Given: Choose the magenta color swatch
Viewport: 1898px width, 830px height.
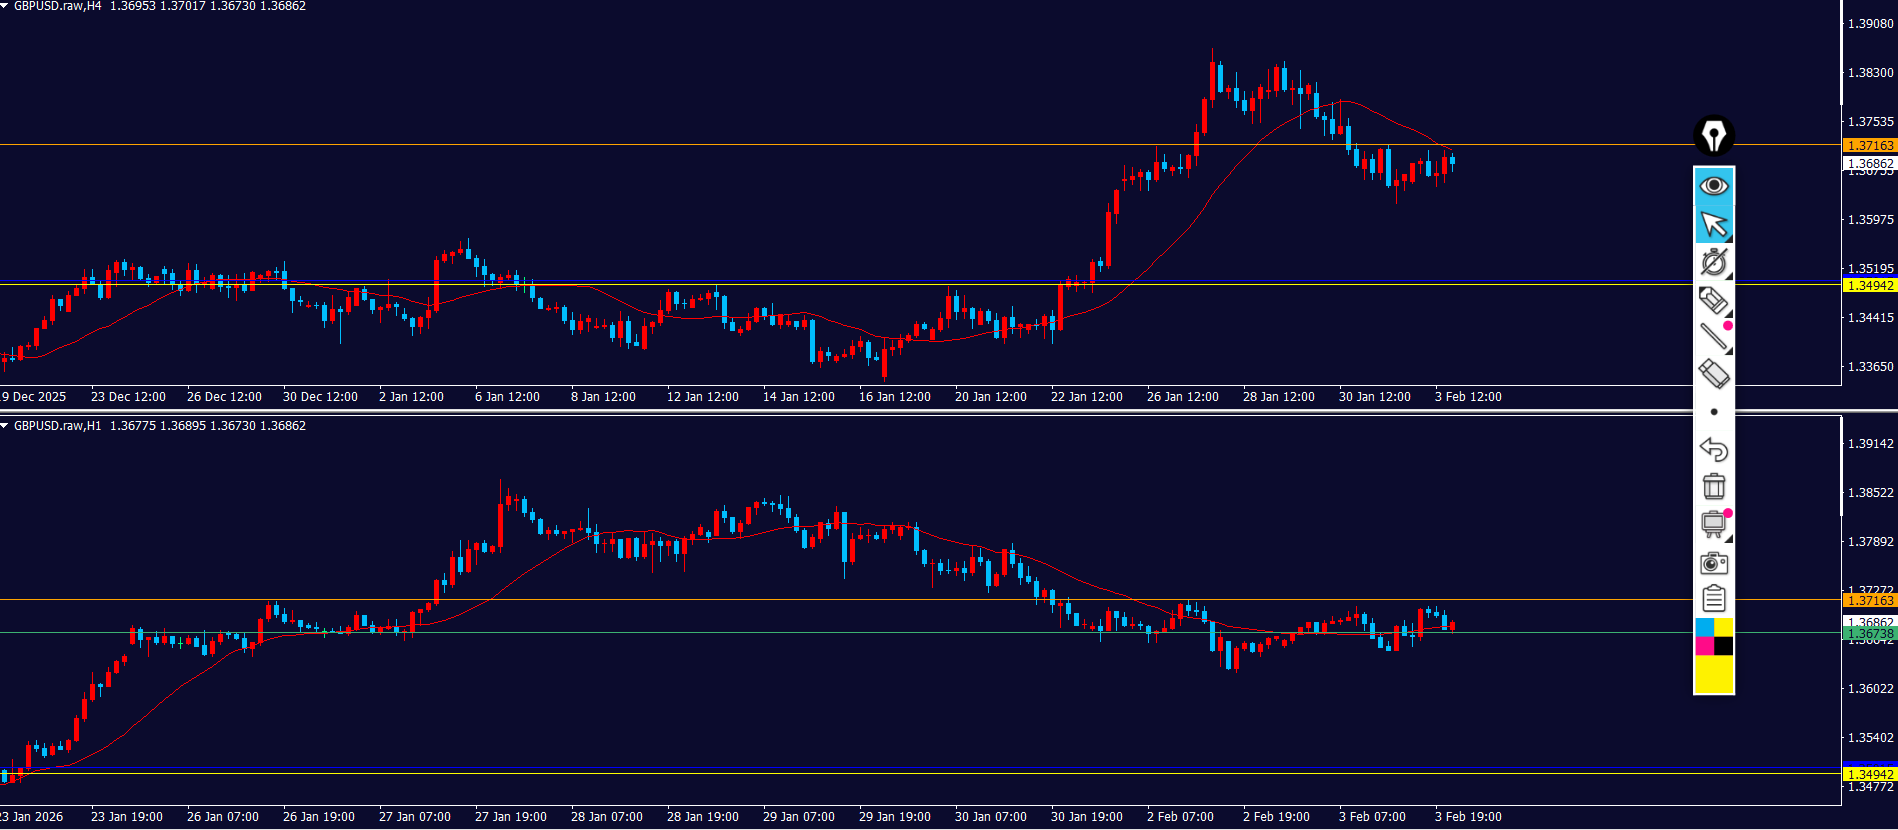Looking at the screenshot, I should coord(1704,646).
